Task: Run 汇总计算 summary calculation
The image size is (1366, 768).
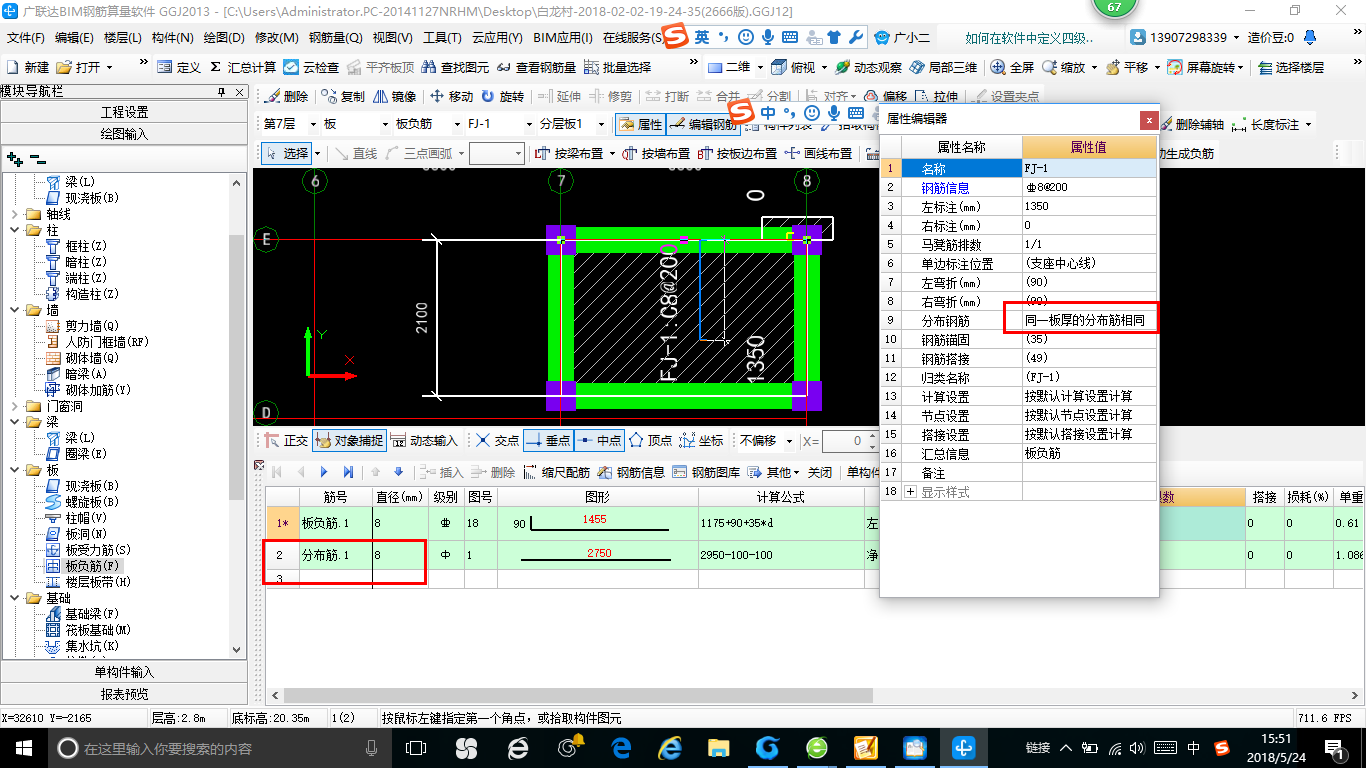Action: [242, 67]
